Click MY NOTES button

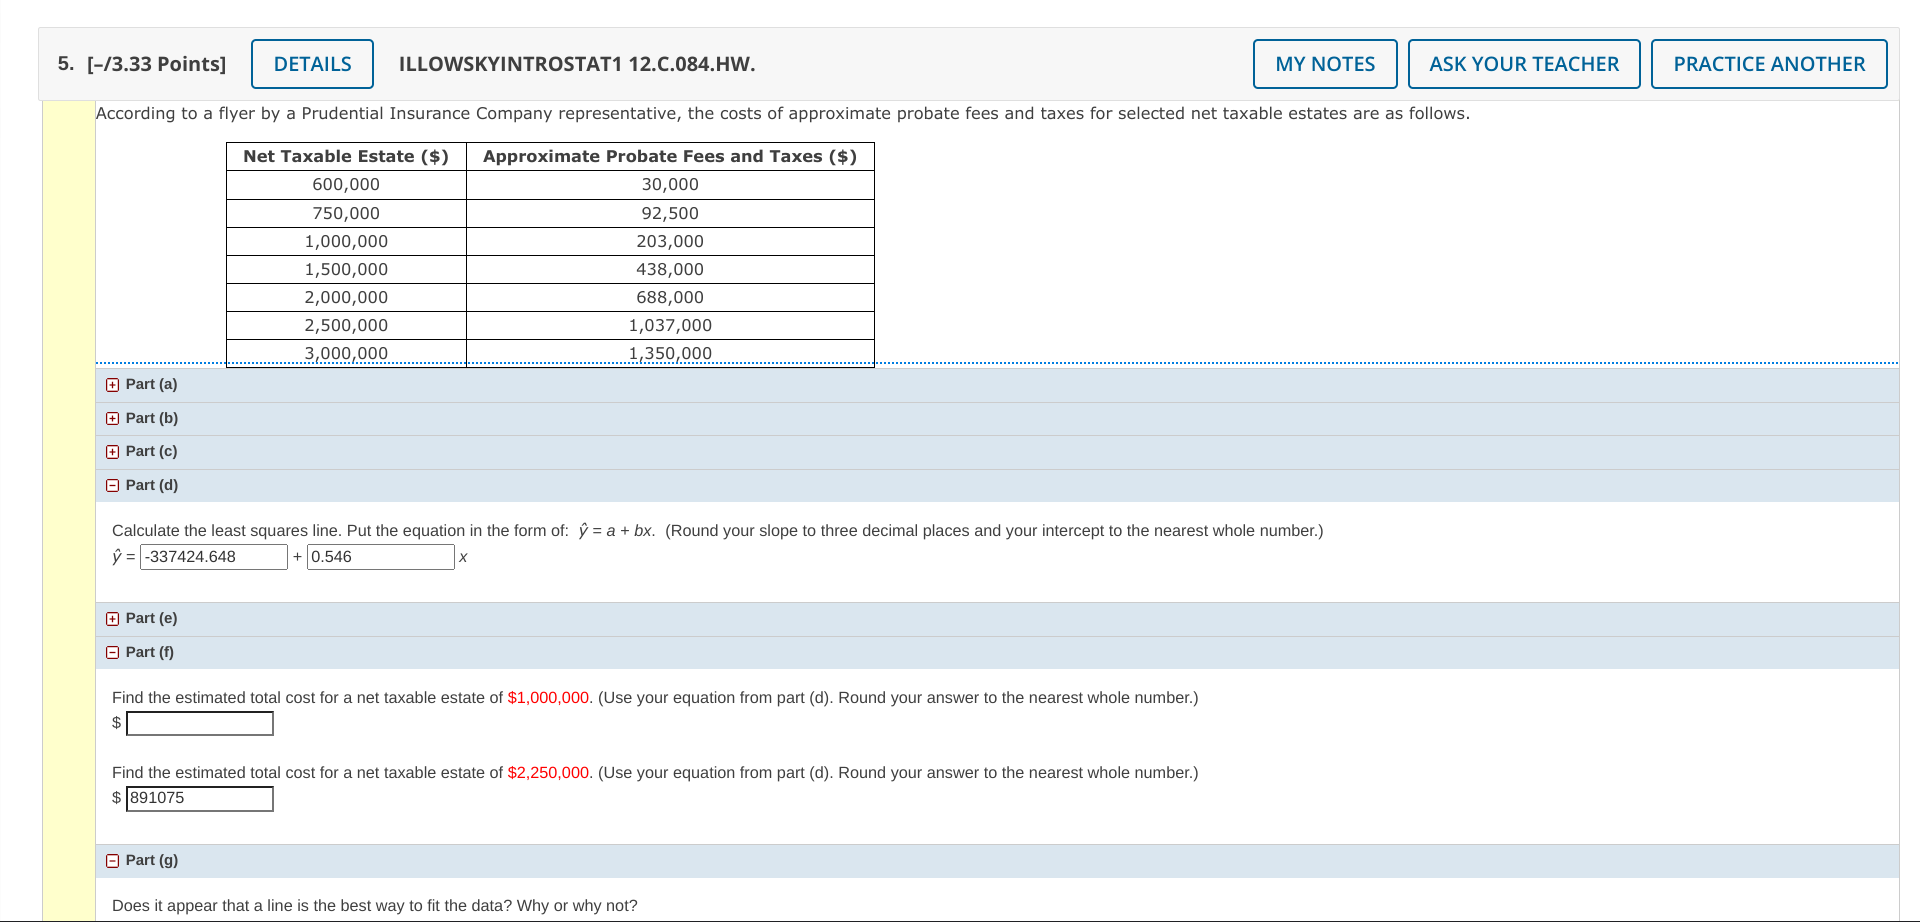coord(1325,64)
